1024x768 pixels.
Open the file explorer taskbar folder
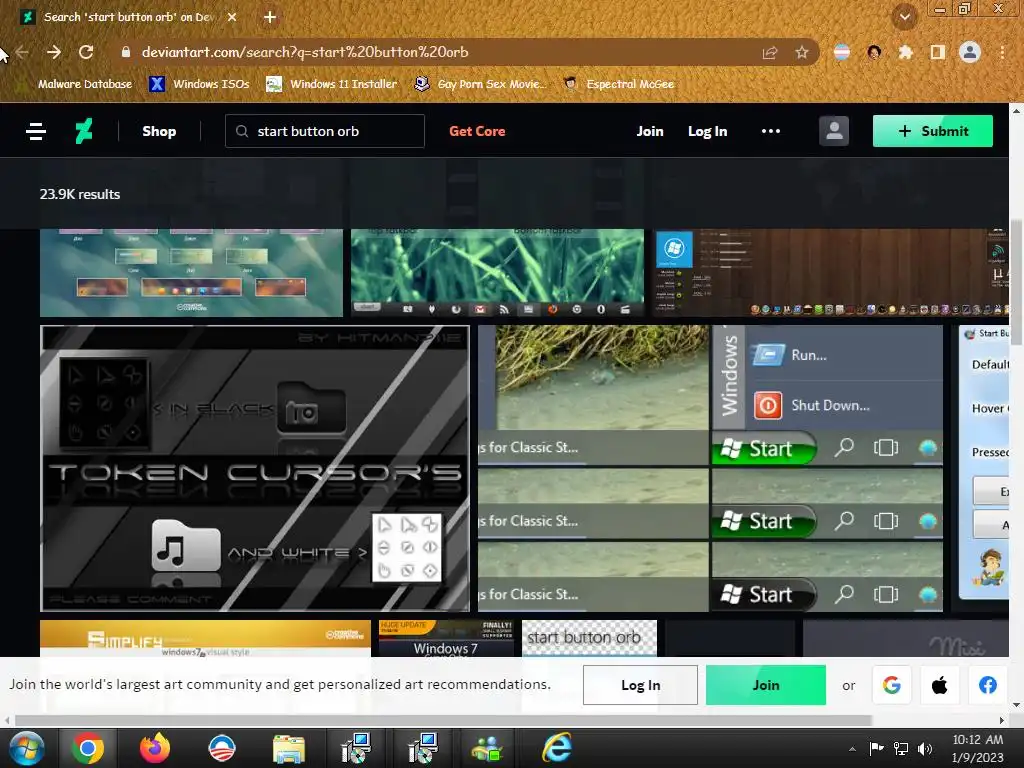pos(289,748)
